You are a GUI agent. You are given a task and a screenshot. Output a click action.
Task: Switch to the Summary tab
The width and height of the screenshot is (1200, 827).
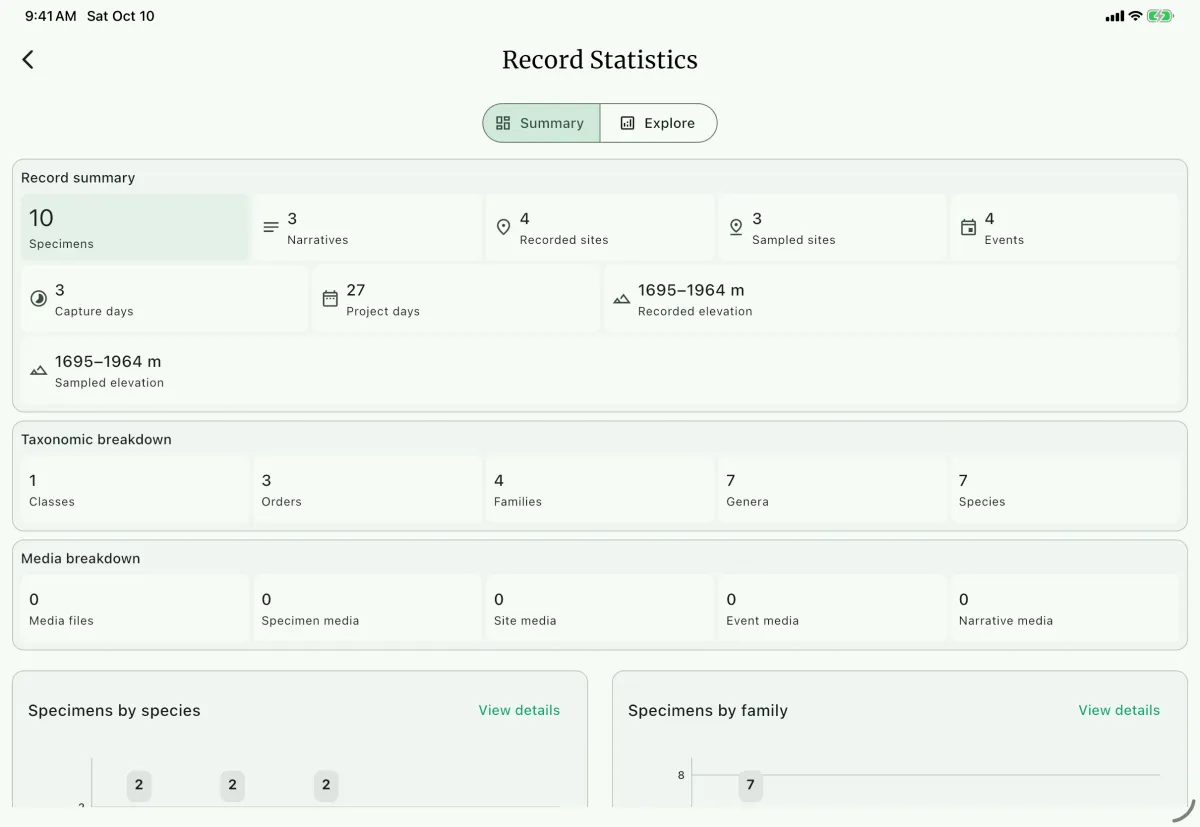coord(542,123)
